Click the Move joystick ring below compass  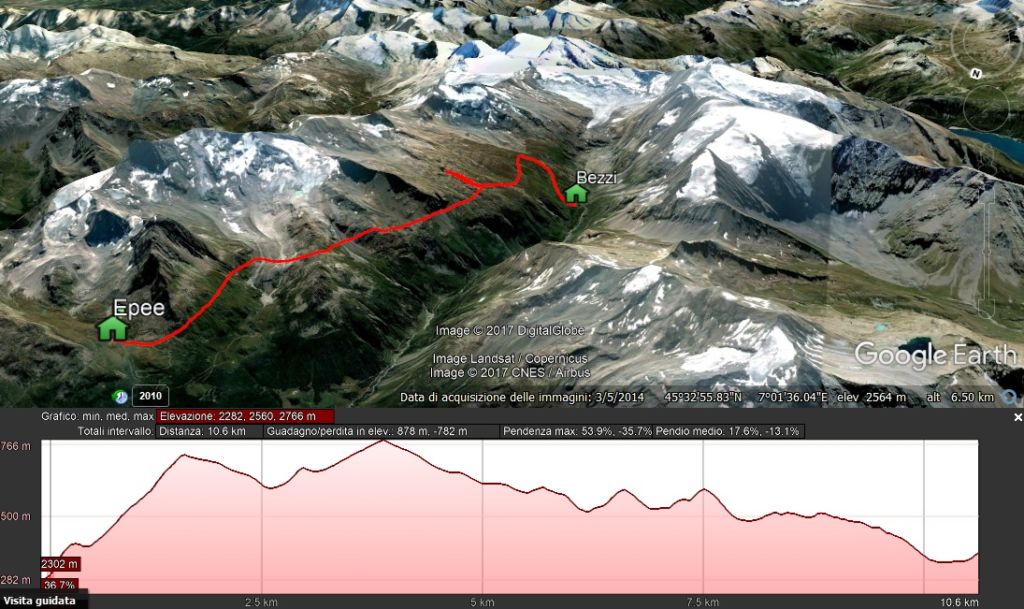pyautogui.click(x=986, y=108)
